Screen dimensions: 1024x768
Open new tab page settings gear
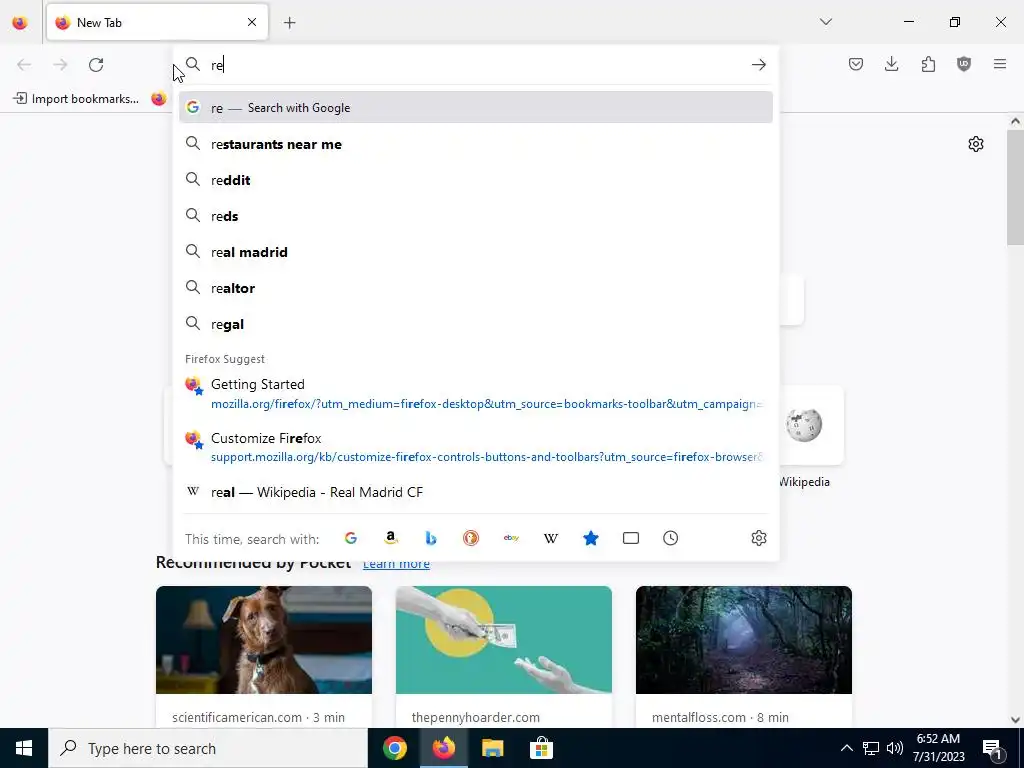coord(976,144)
